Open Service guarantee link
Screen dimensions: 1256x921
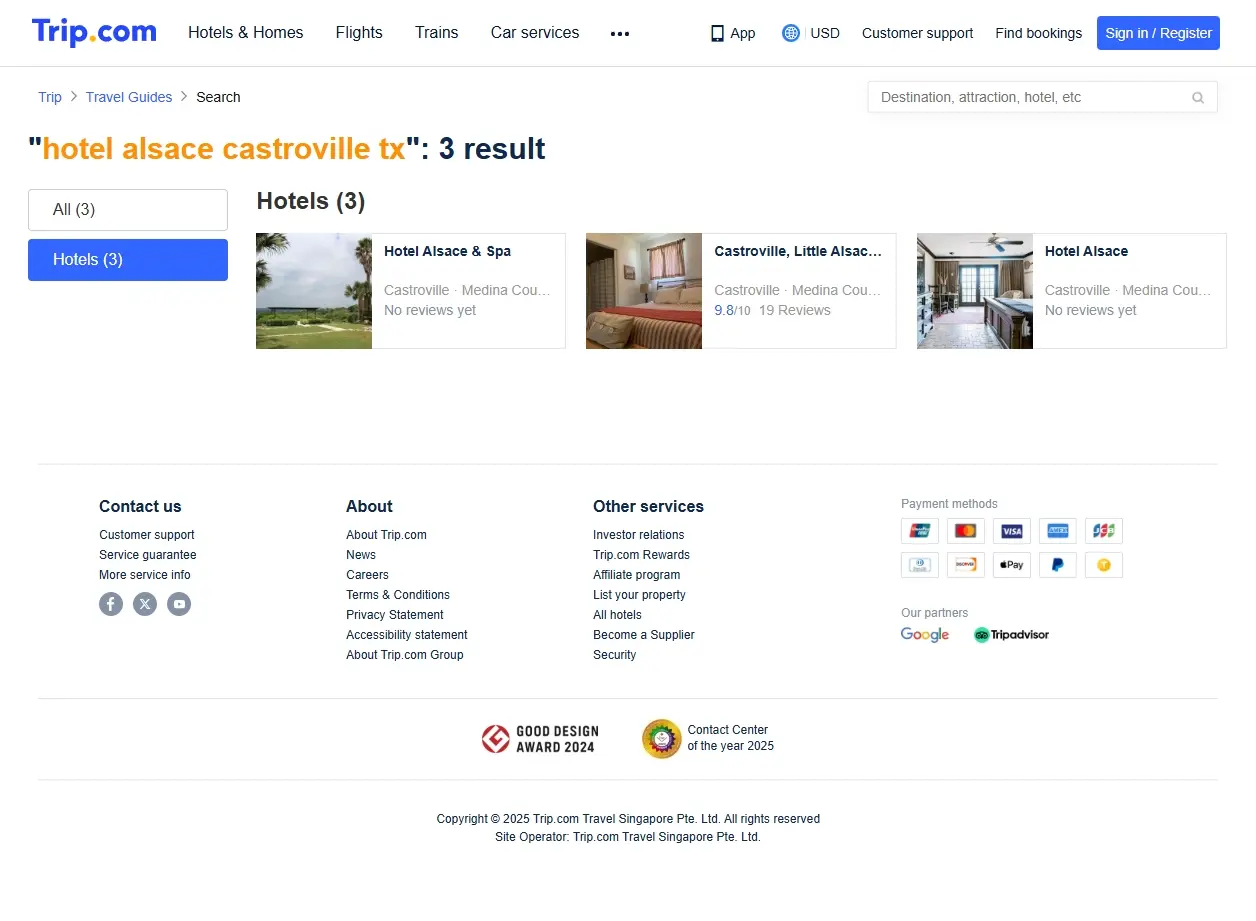tap(148, 555)
